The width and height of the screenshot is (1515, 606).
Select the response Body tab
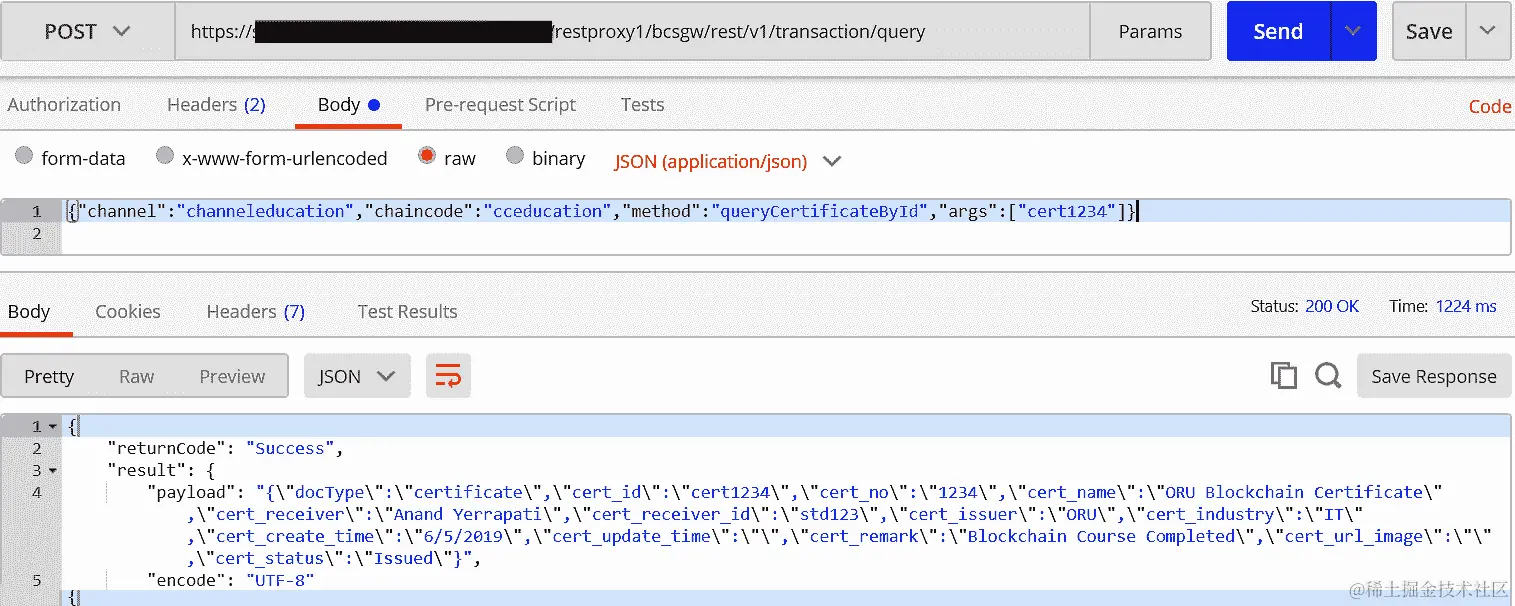click(x=29, y=311)
